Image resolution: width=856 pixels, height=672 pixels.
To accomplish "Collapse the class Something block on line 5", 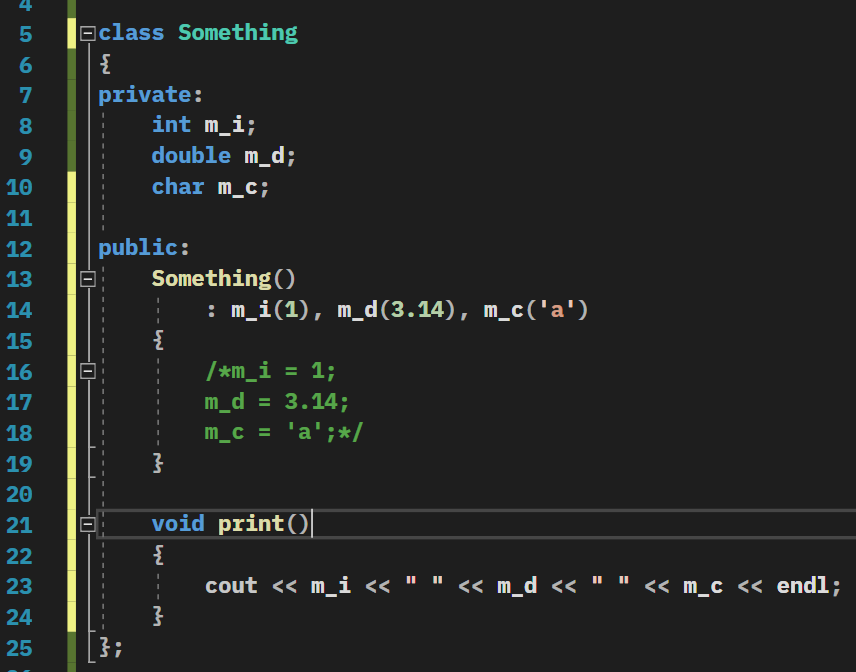I will (x=87, y=34).
